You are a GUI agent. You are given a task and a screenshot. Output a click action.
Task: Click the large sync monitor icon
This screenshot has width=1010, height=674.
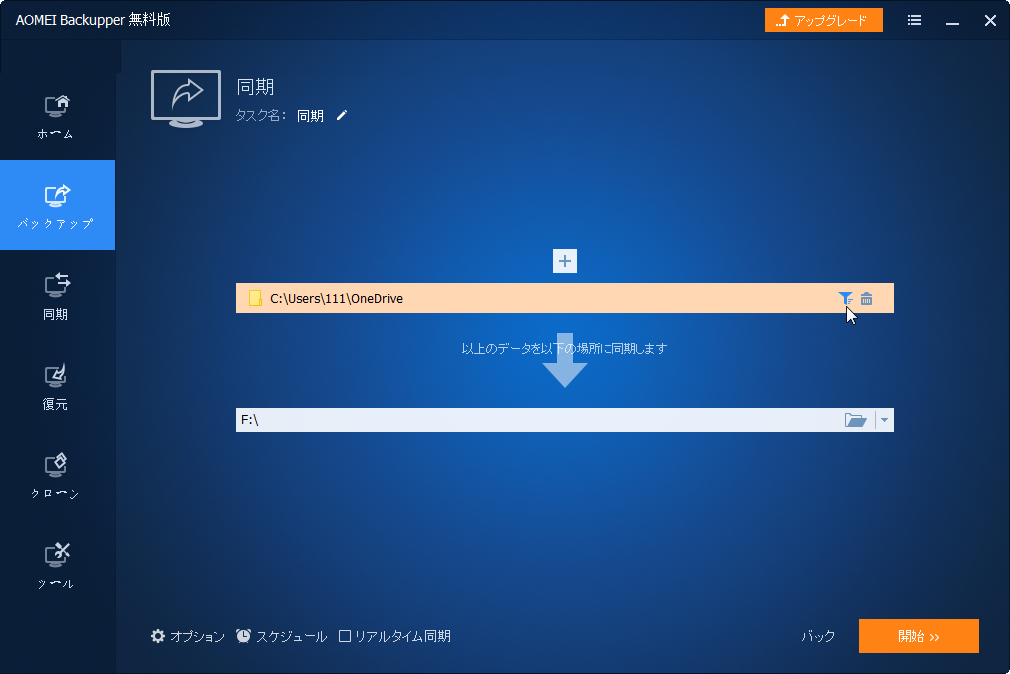click(x=186, y=99)
